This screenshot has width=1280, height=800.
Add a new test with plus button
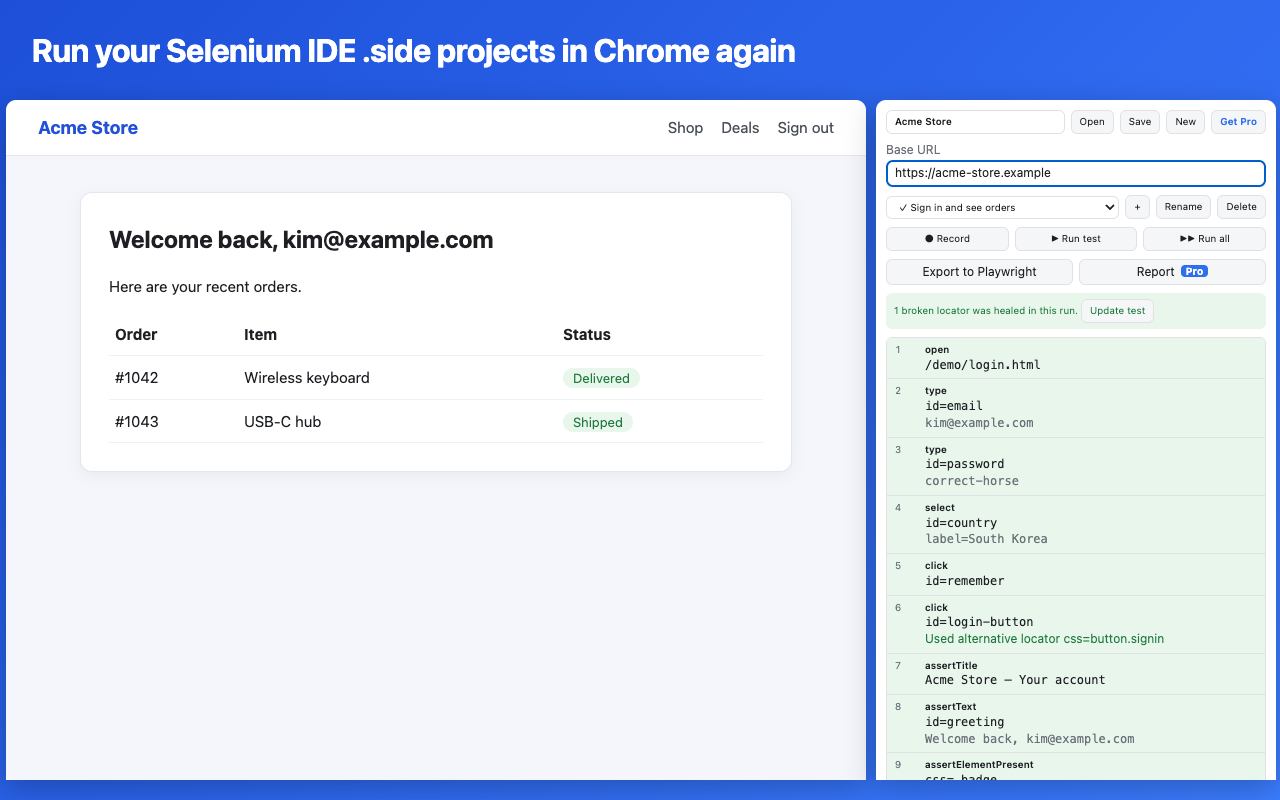coord(1137,207)
